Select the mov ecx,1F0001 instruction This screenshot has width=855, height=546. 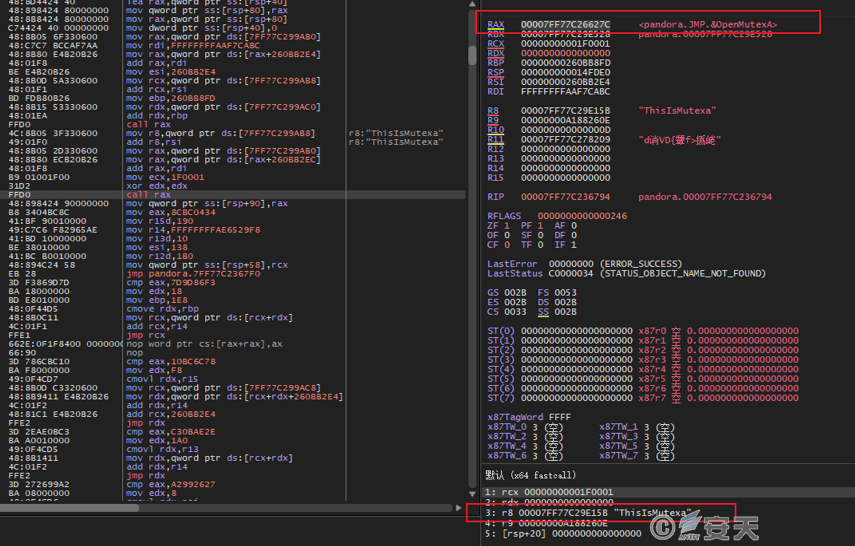160,178
